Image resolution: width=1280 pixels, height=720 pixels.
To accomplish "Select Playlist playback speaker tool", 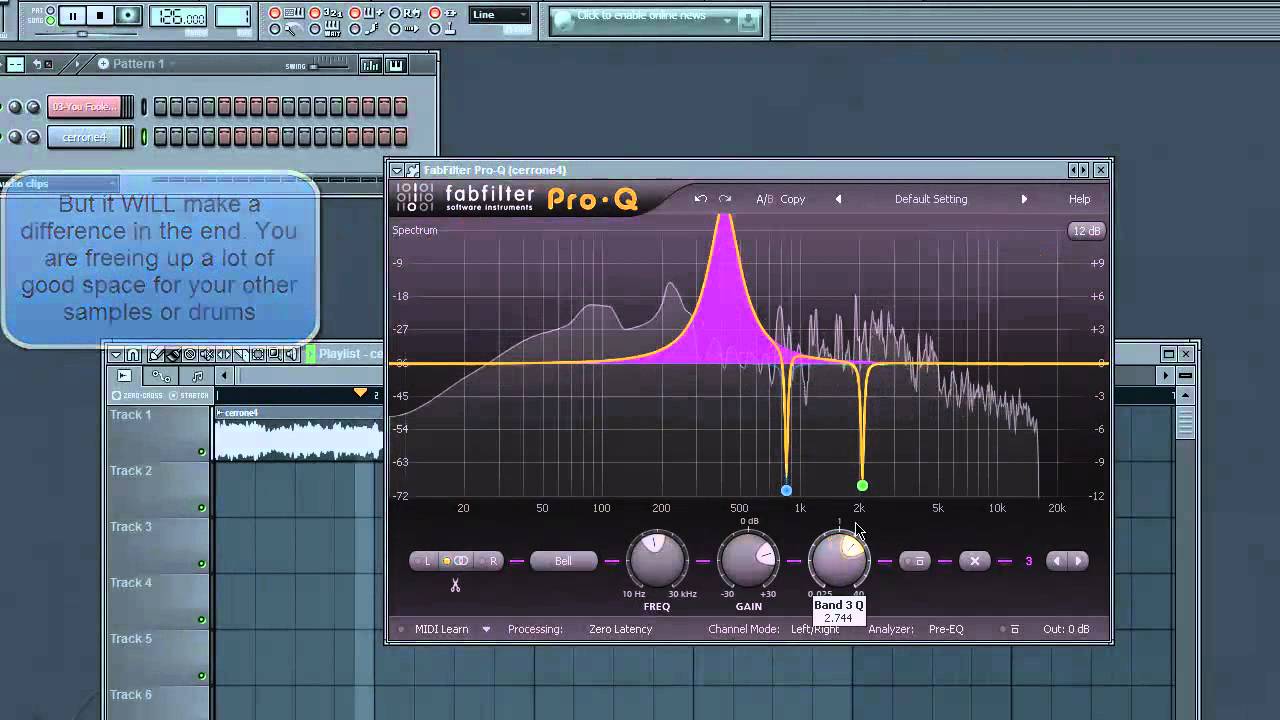I will (291, 355).
